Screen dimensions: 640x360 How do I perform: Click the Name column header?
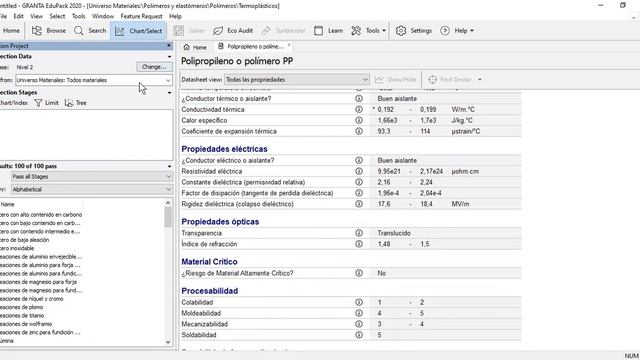coord(41,204)
